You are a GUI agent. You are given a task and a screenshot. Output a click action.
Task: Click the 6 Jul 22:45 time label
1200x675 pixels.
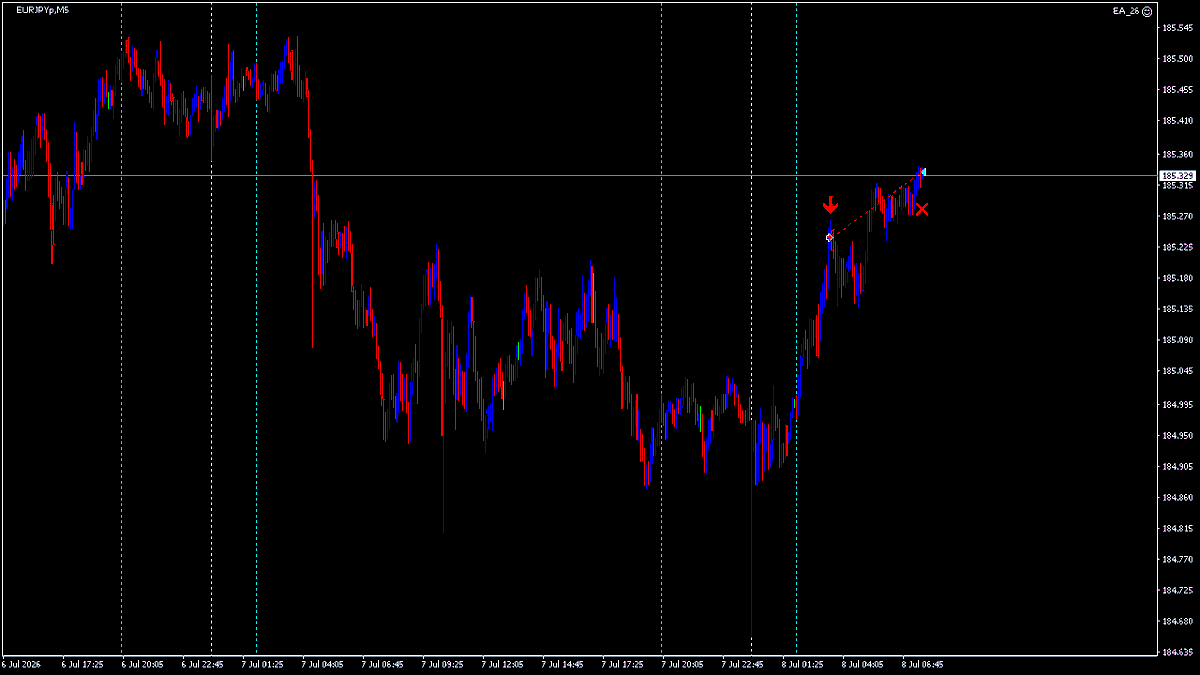point(201,663)
